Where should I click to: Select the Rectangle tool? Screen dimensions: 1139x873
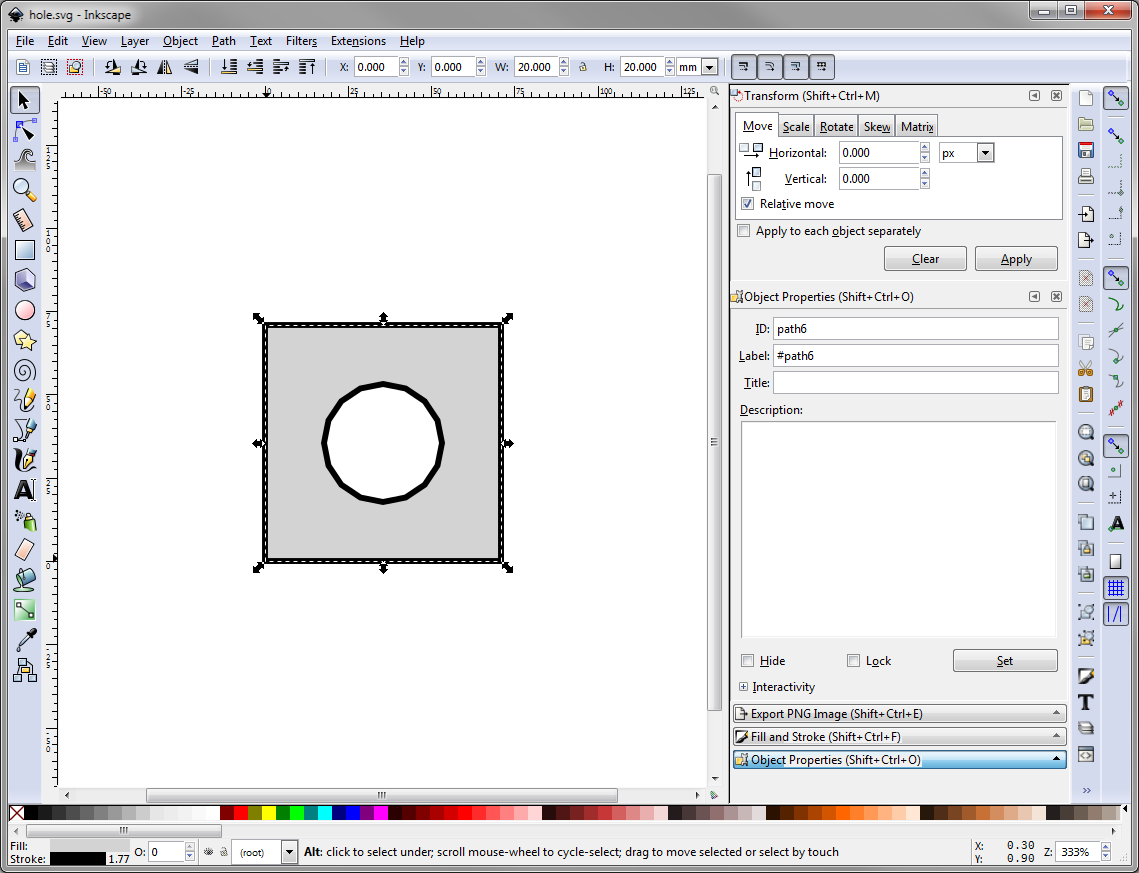pyautogui.click(x=25, y=250)
